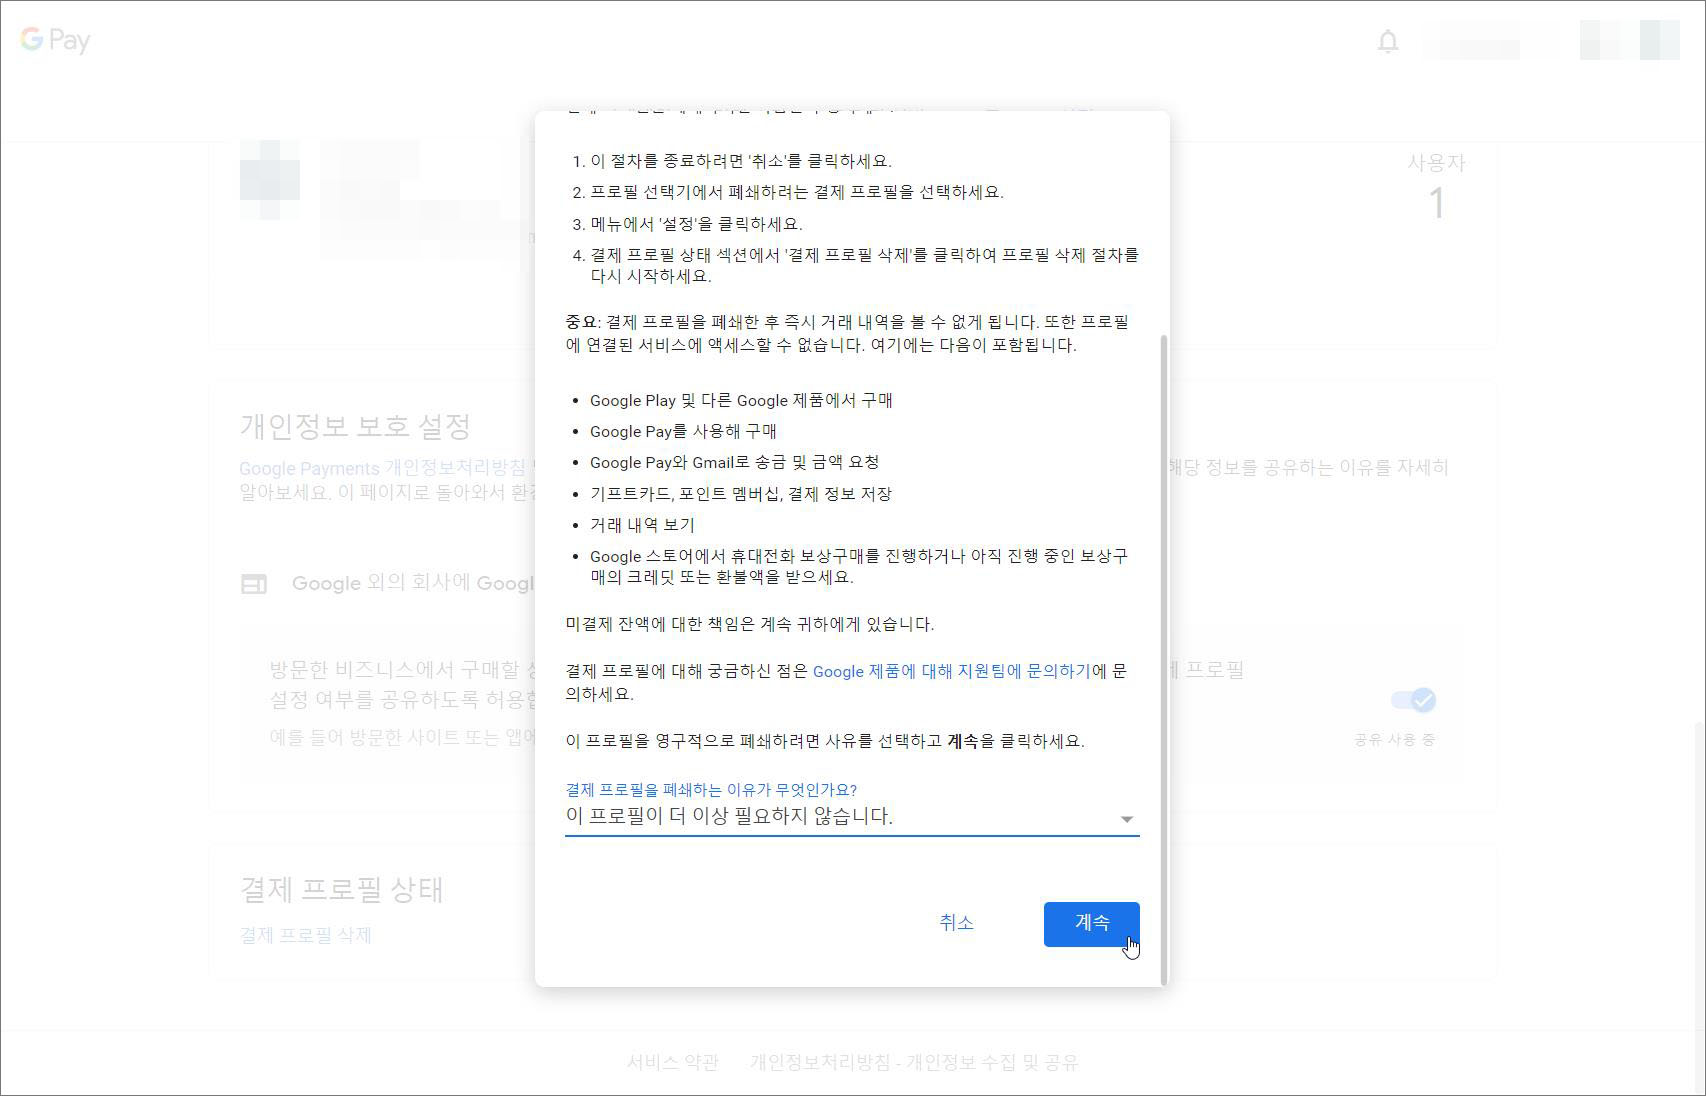Click the 결제 프로필 삭제 link

305,935
